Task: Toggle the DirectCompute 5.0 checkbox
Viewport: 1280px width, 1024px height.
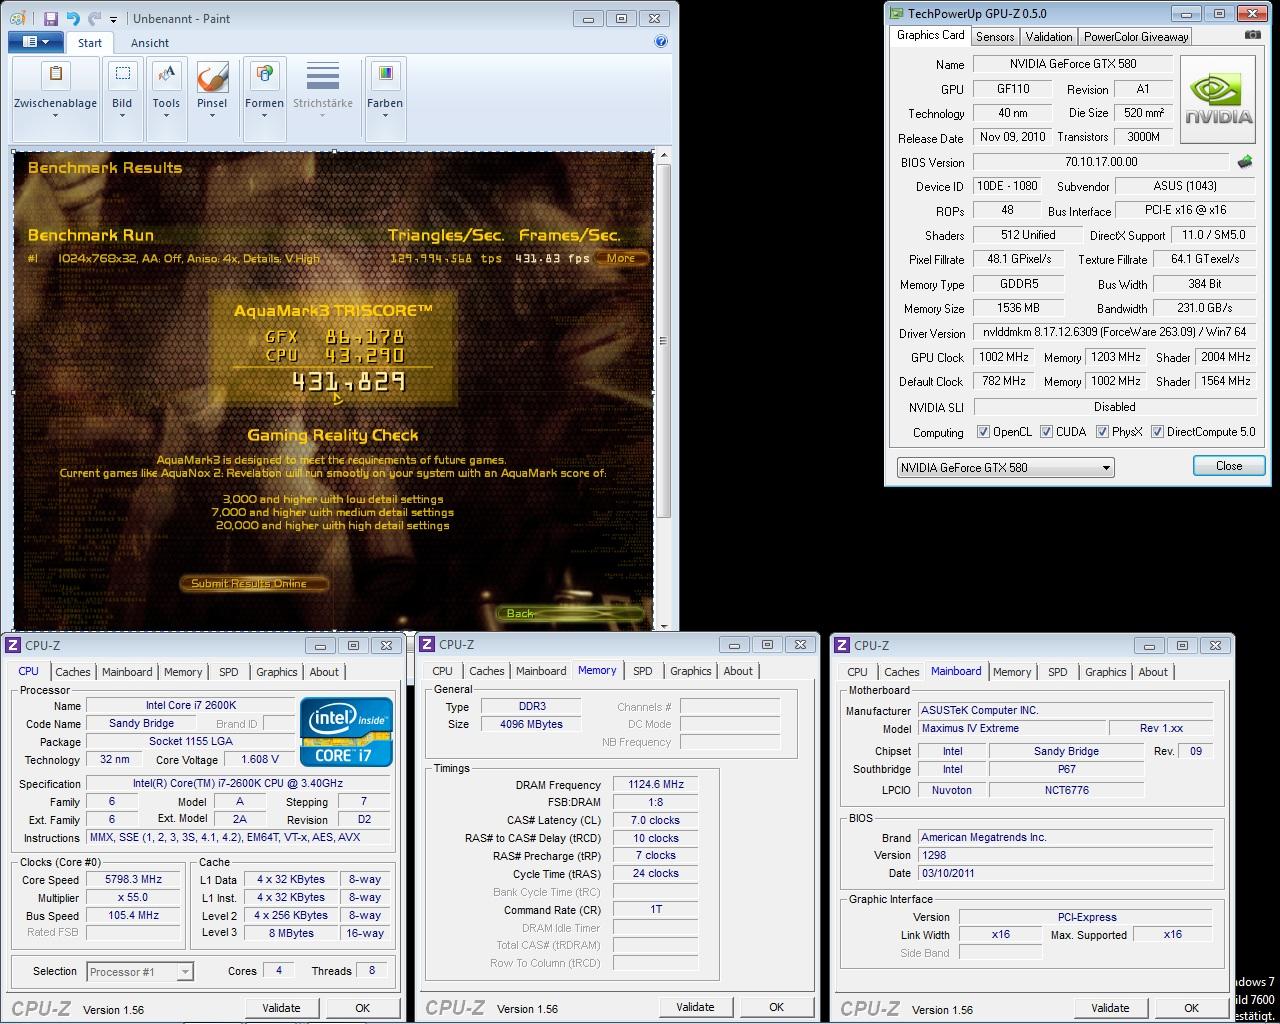Action: tap(1157, 432)
